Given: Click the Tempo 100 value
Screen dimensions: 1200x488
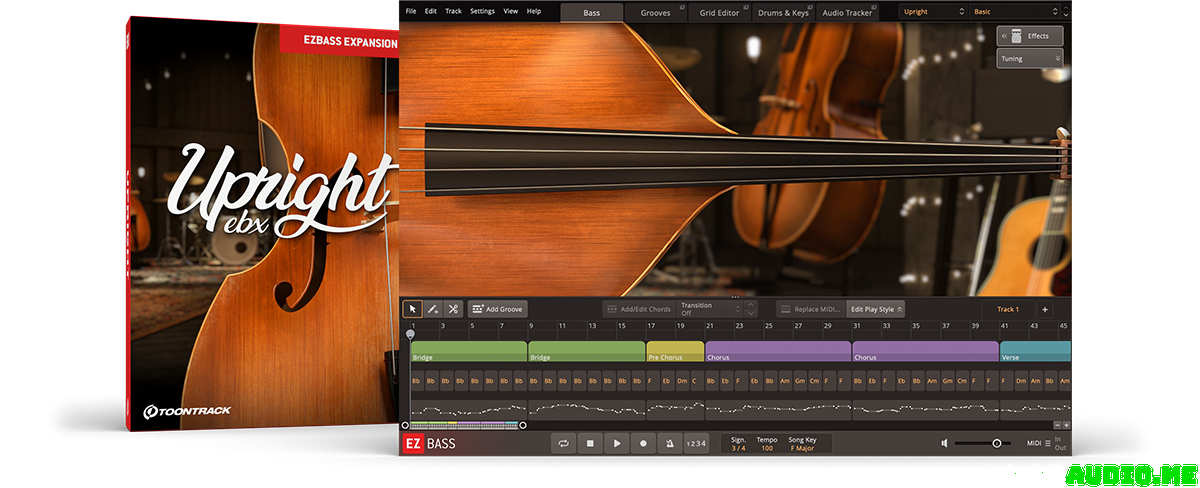Looking at the screenshot, I should (767, 448).
